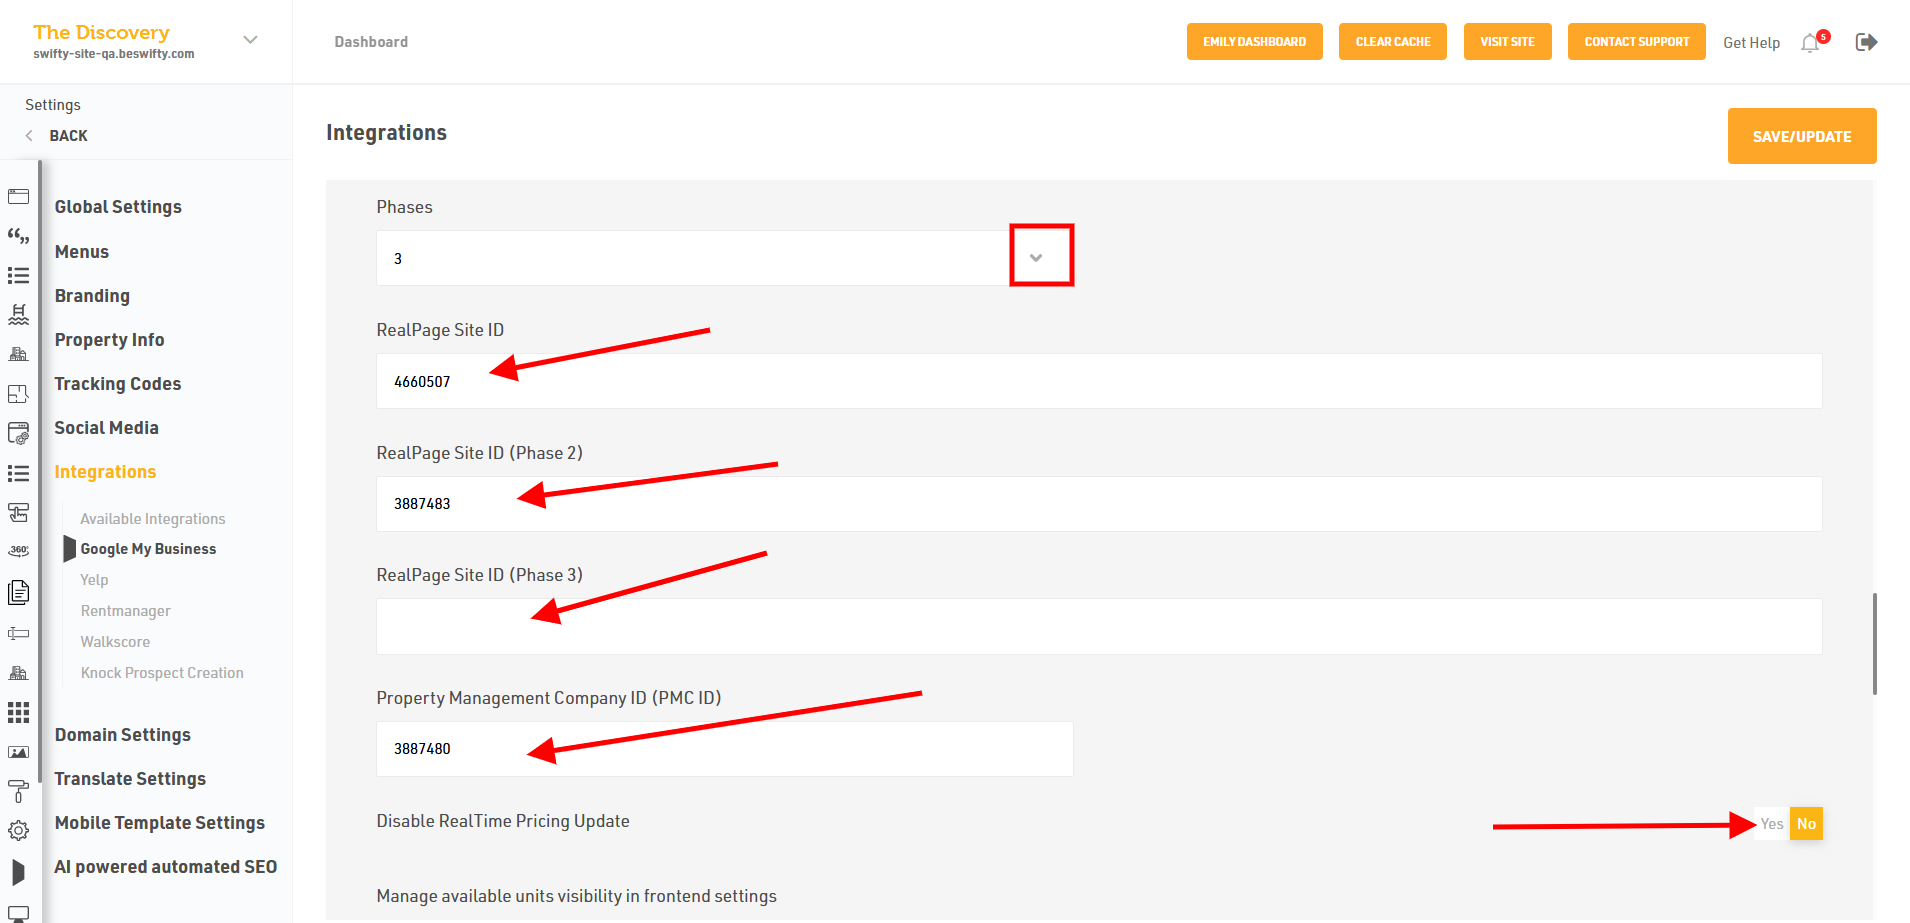Open the gear settings sidebar icon
The width and height of the screenshot is (1910, 923).
18,830
